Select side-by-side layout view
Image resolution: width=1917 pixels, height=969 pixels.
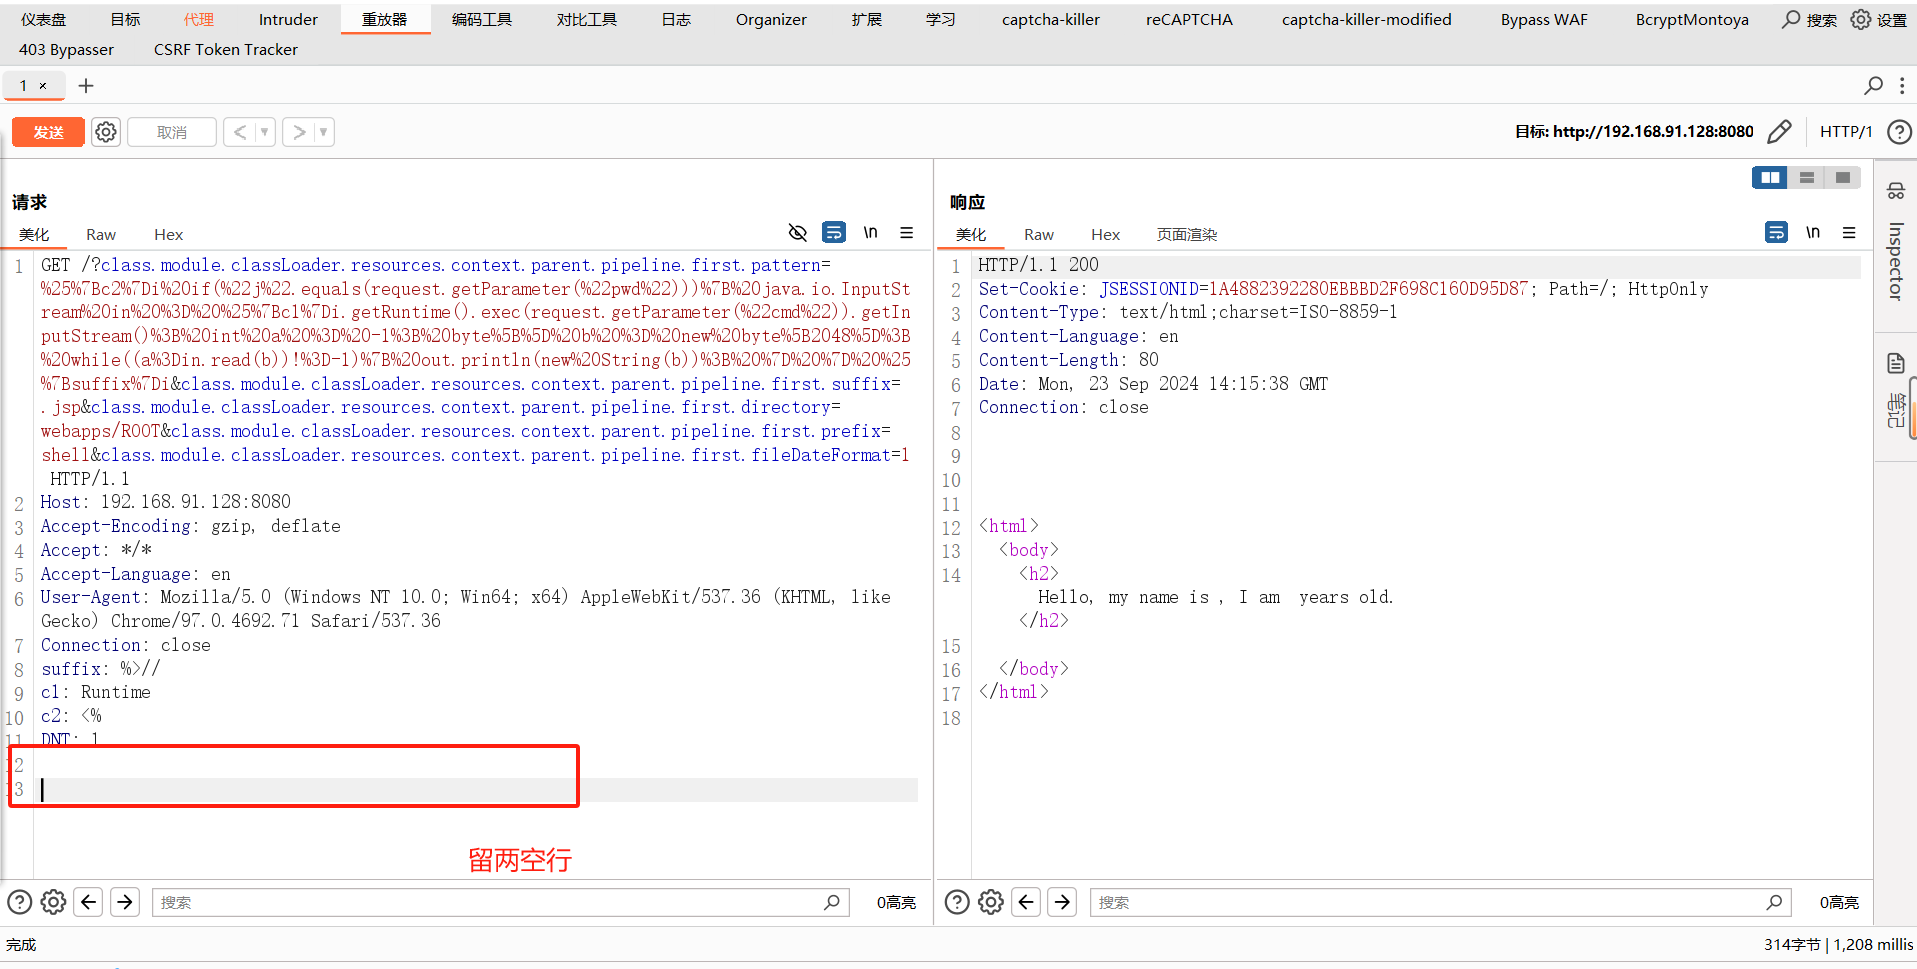coord(1770,177)
